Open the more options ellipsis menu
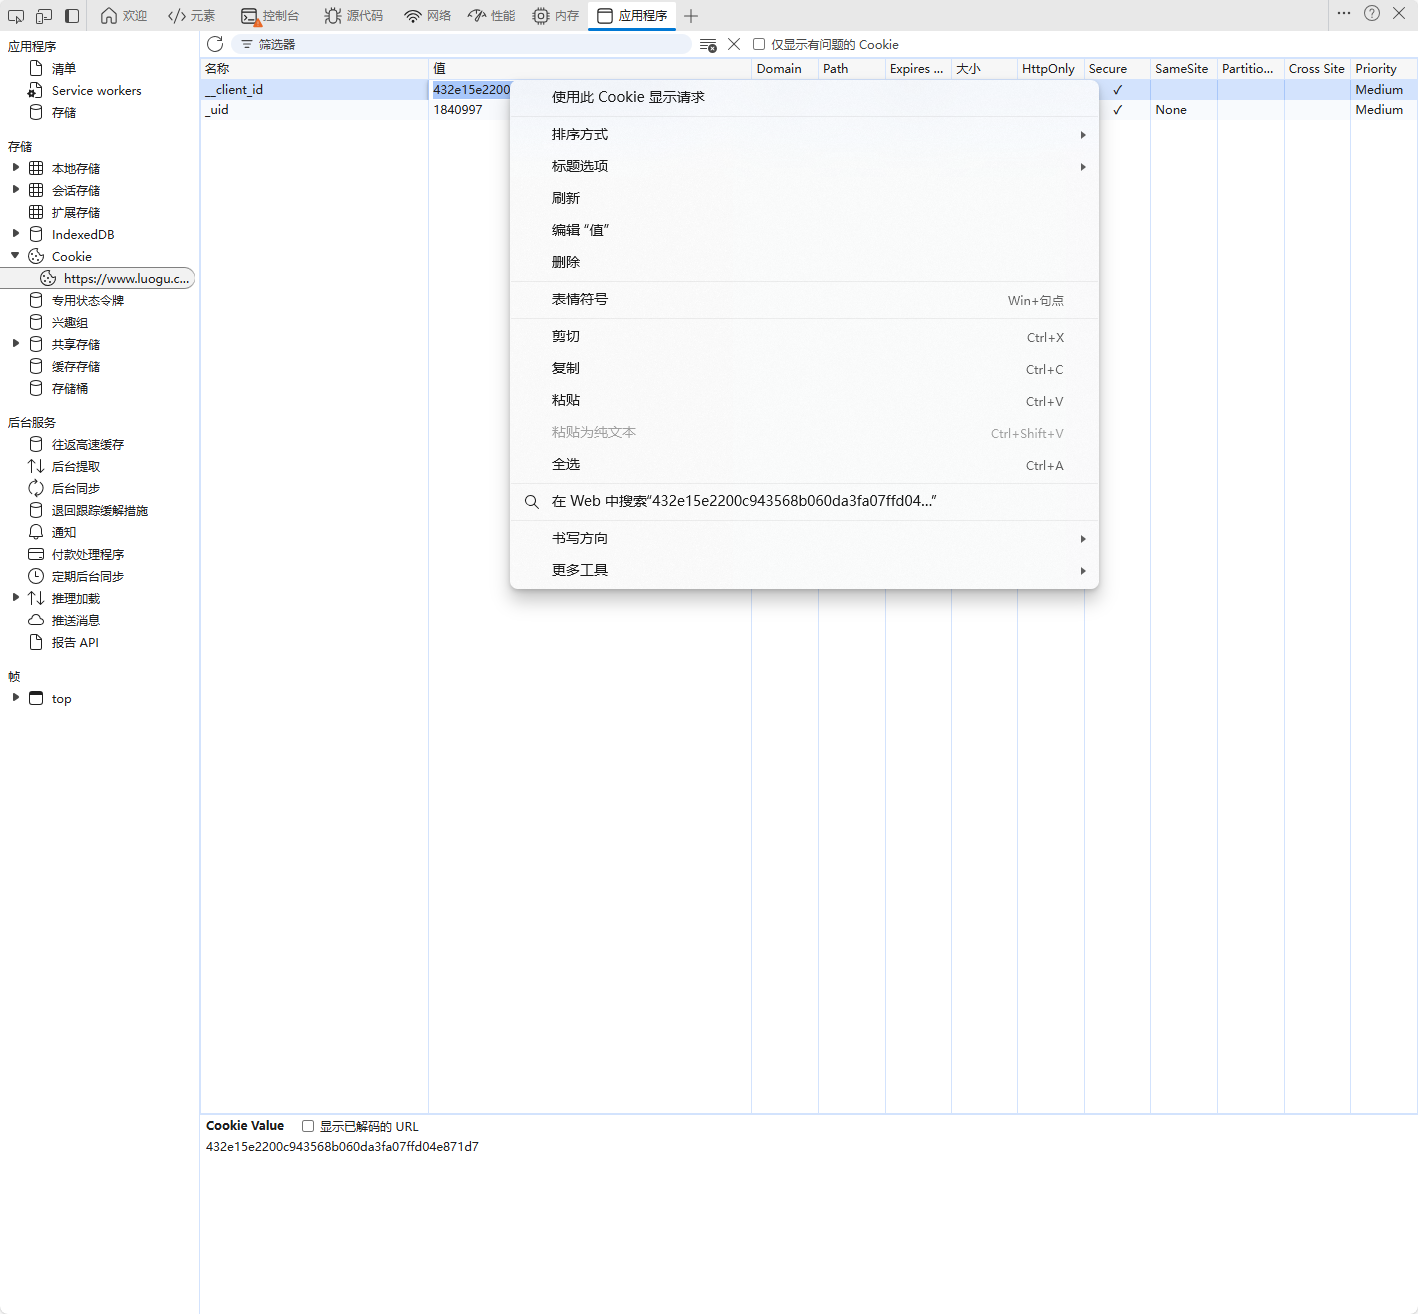Image resolution: width=1418 pixels, height=1314 pixels. [x=1344, y=14]
